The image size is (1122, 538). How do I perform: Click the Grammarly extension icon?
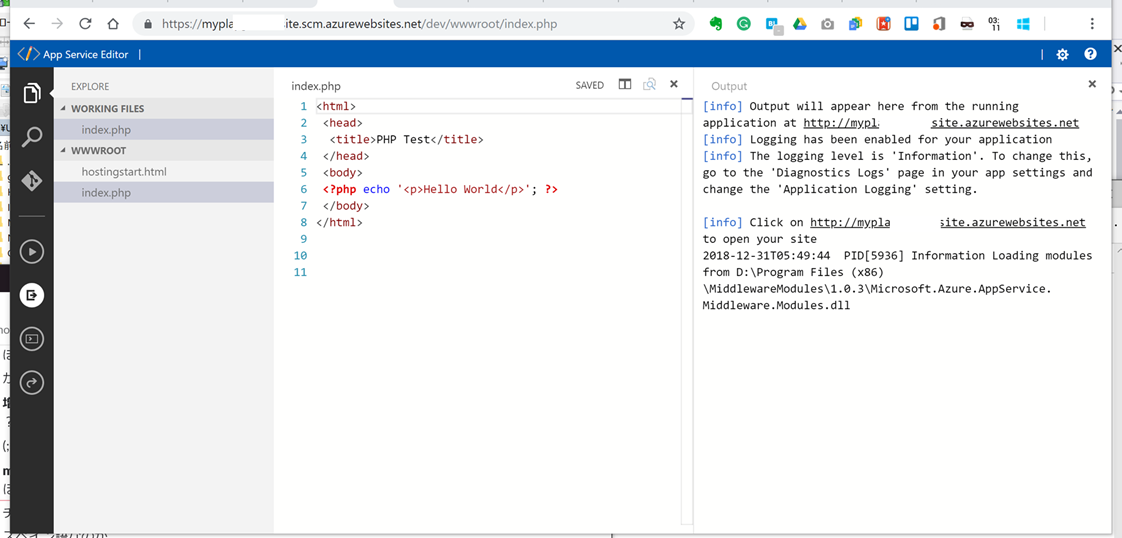pos(743,24)
